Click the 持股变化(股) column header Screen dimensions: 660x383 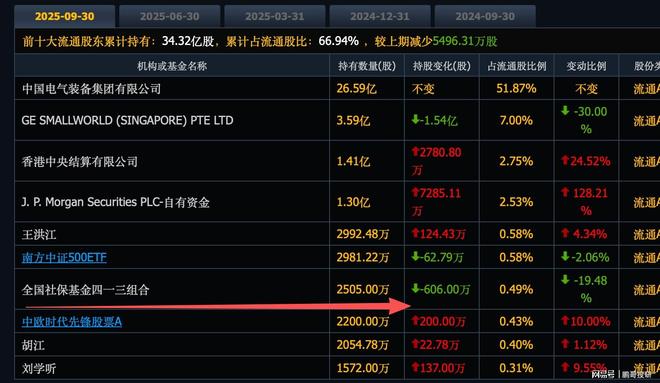coord(442,66)
